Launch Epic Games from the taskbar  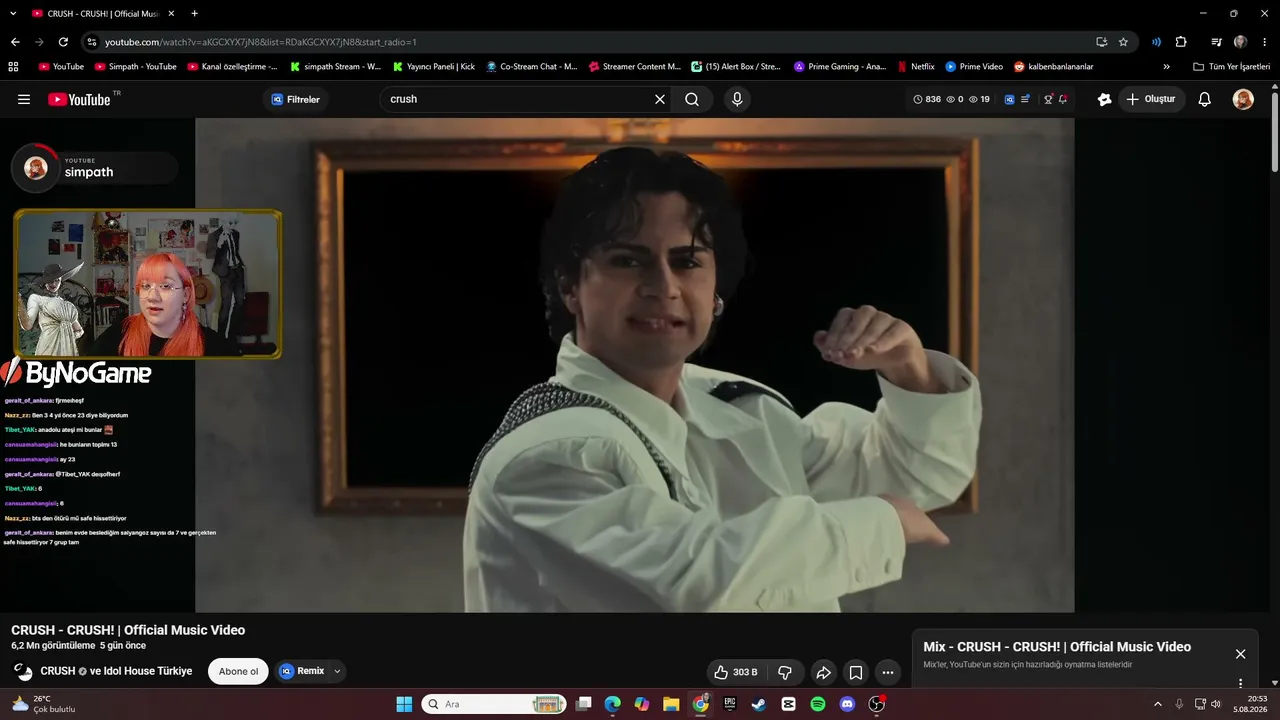730,704
